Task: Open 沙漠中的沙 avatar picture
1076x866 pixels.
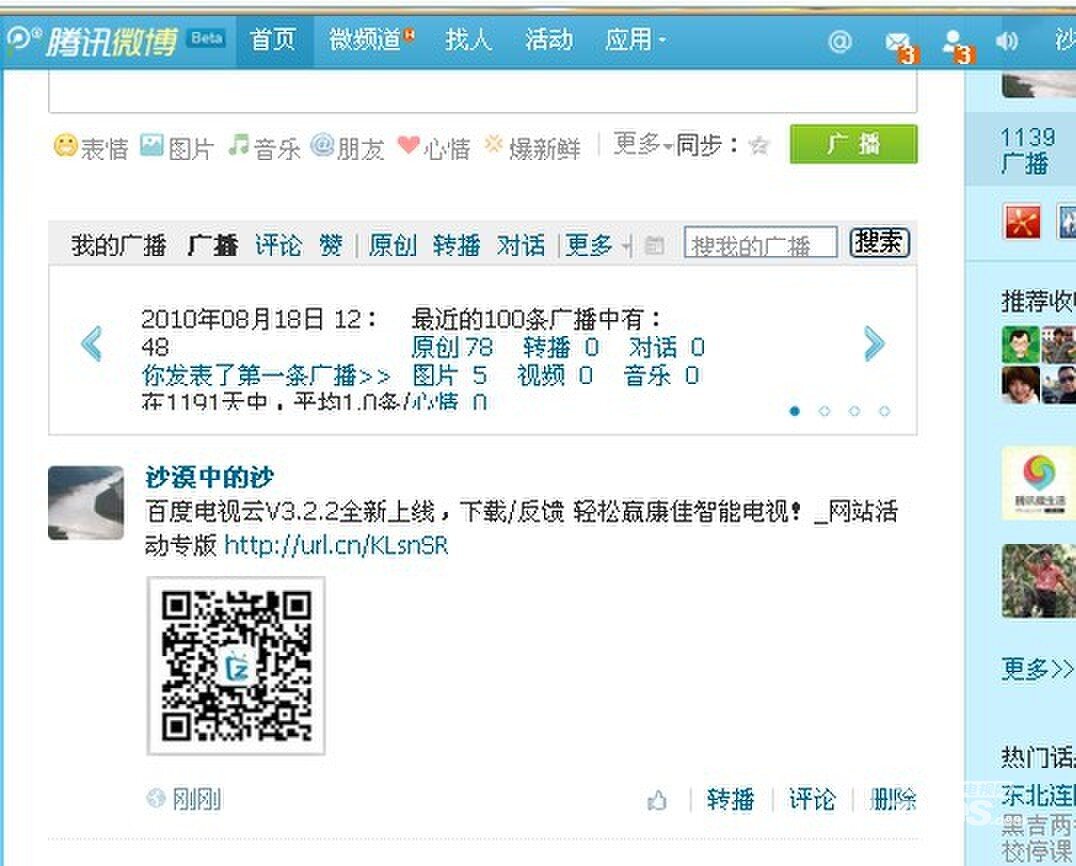Action: (86, 503)
